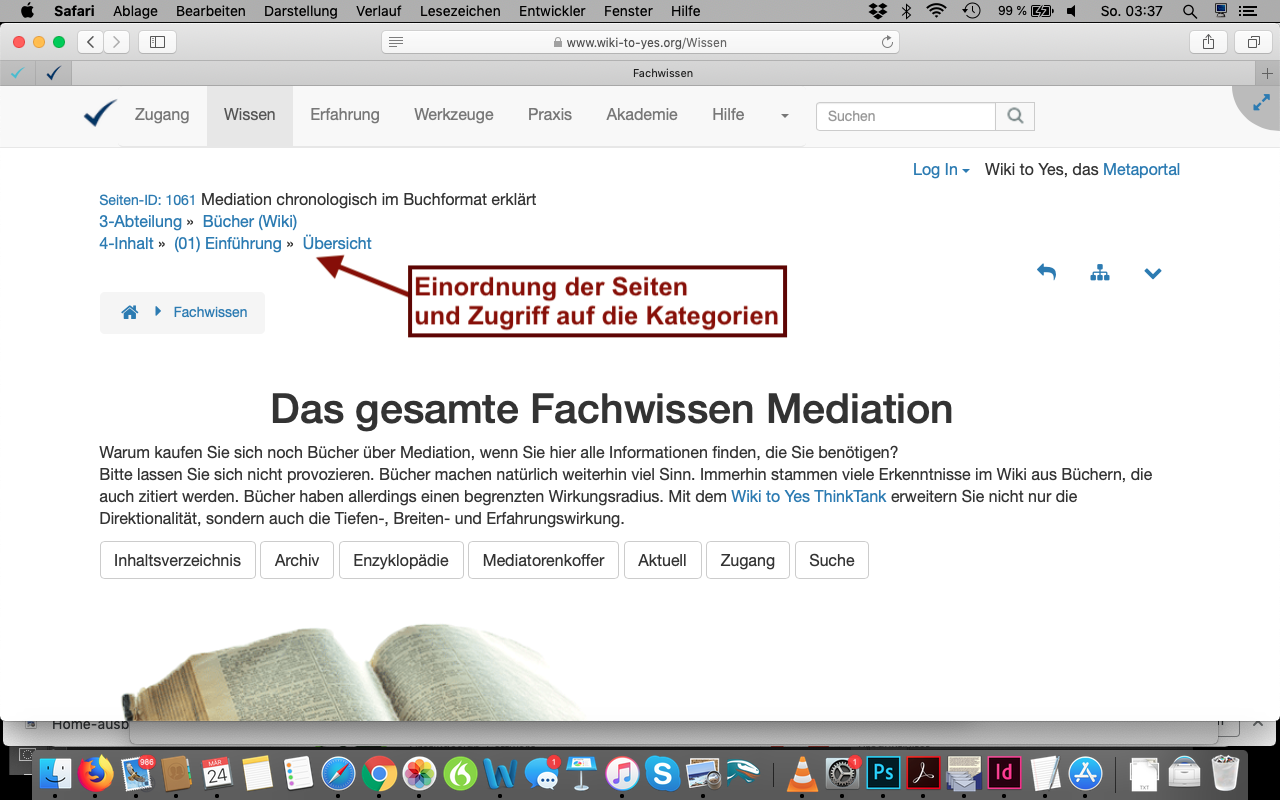Click the fullscreen expand arrows icon
This screenshot has height=800, width=1280.
click(x=1261, y=103)
